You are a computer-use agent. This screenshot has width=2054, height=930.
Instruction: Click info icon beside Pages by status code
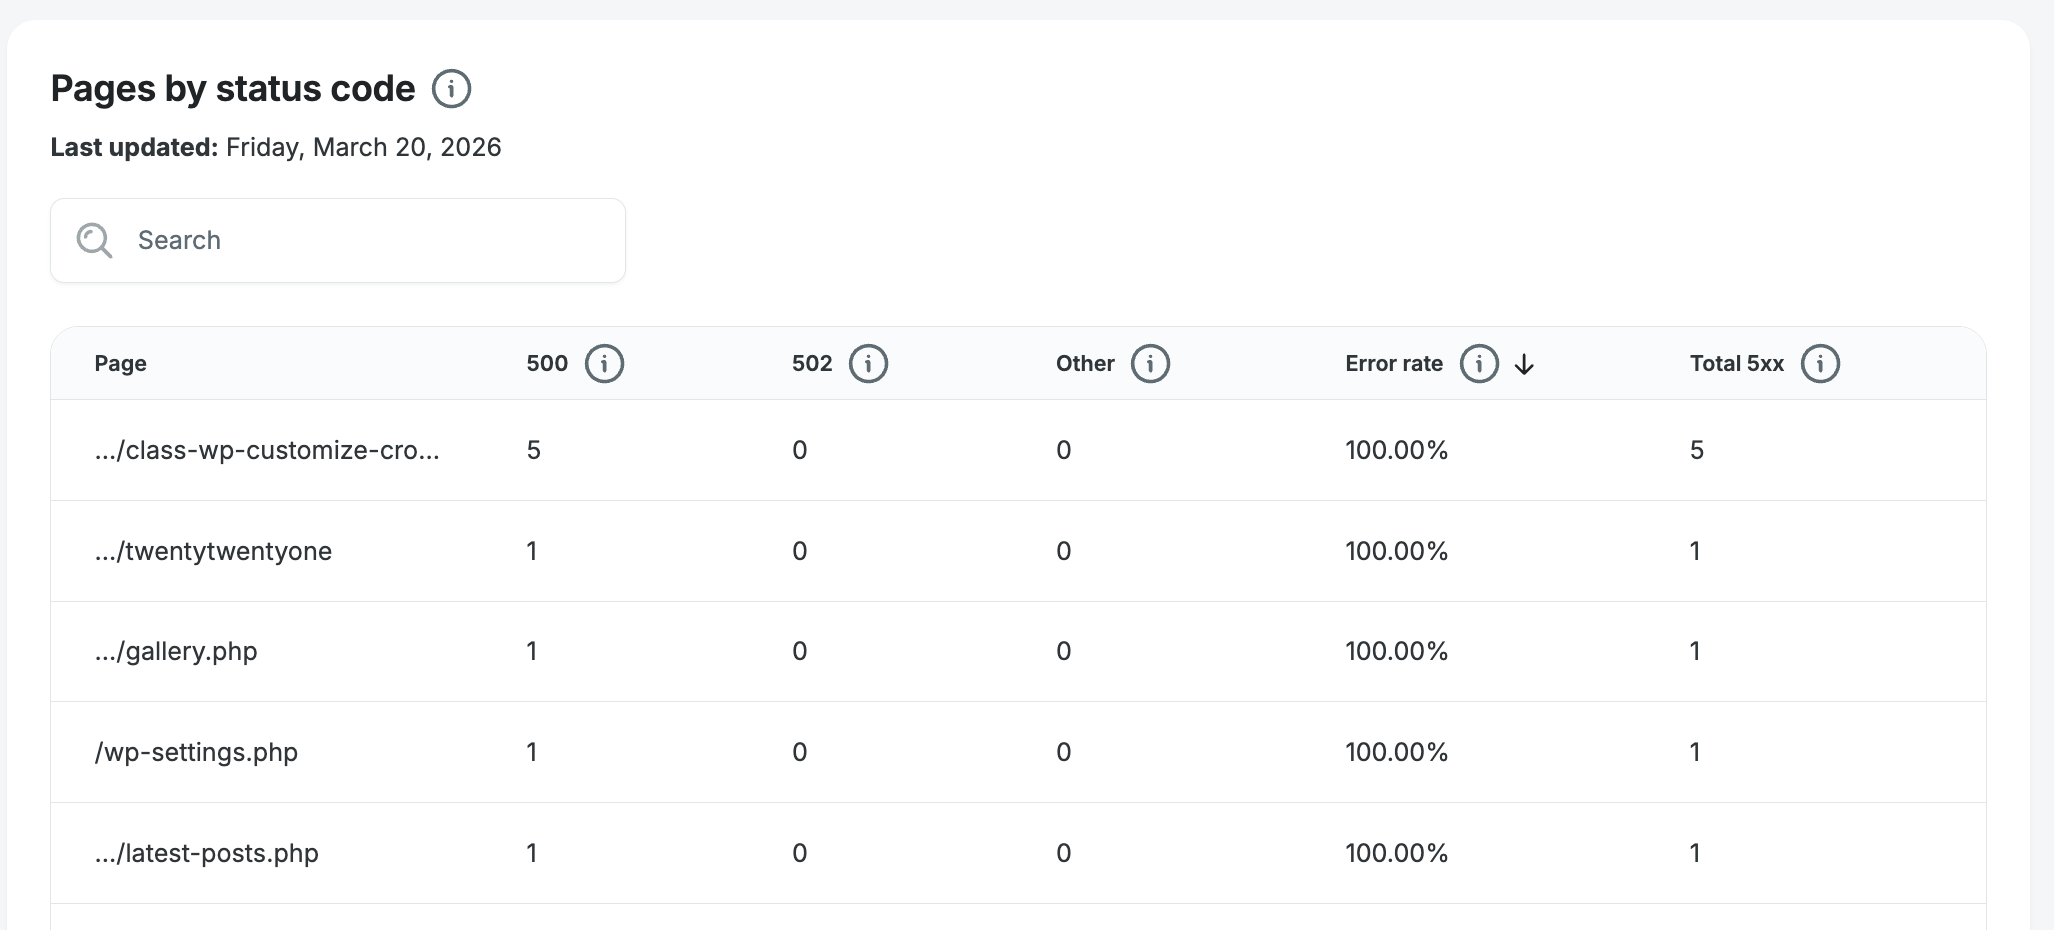tap(451, 89)
